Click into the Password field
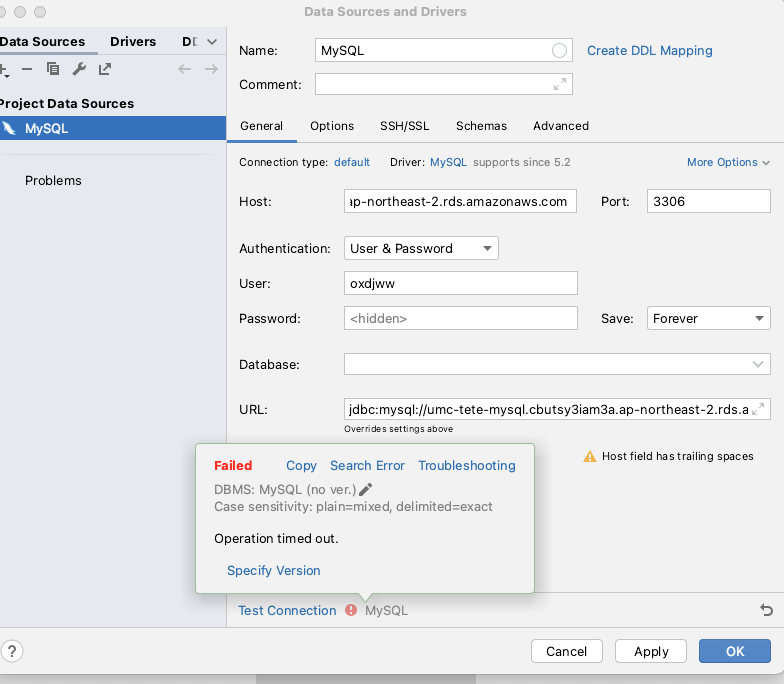Viewport: 784px width, 684px height. pos(460,318)
